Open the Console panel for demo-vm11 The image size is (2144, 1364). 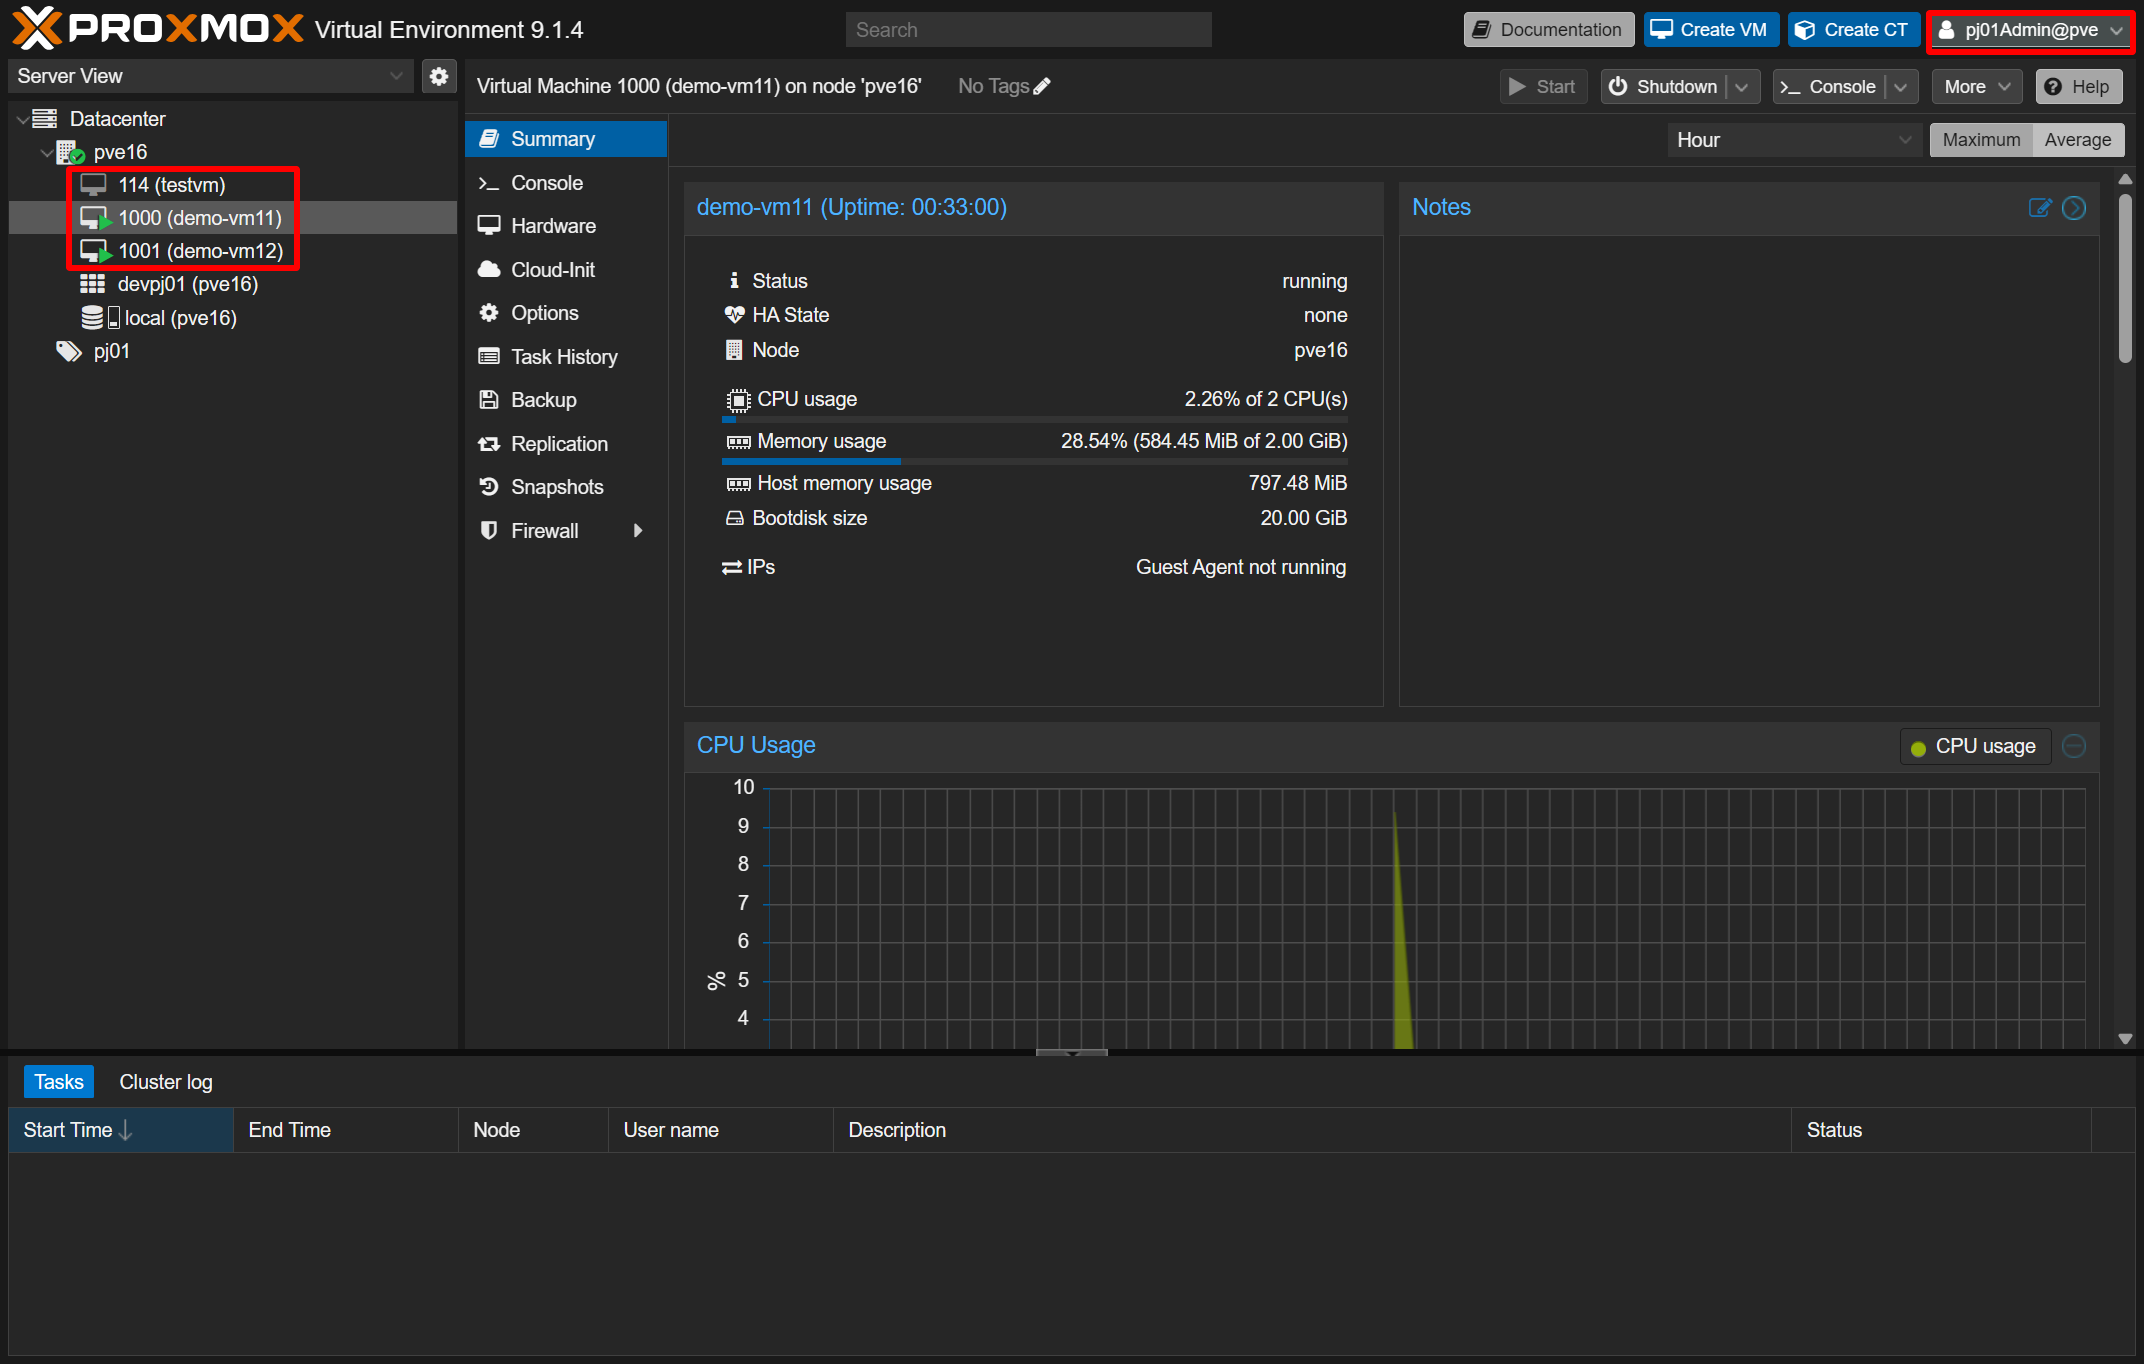point(547,182)
